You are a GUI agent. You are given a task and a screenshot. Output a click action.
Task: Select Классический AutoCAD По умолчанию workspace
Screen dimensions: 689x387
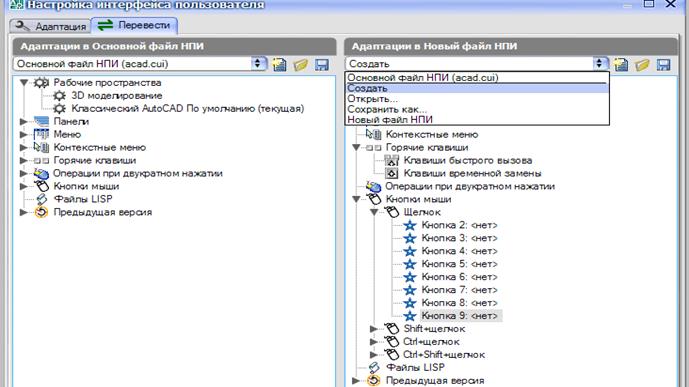click(188, 109)
